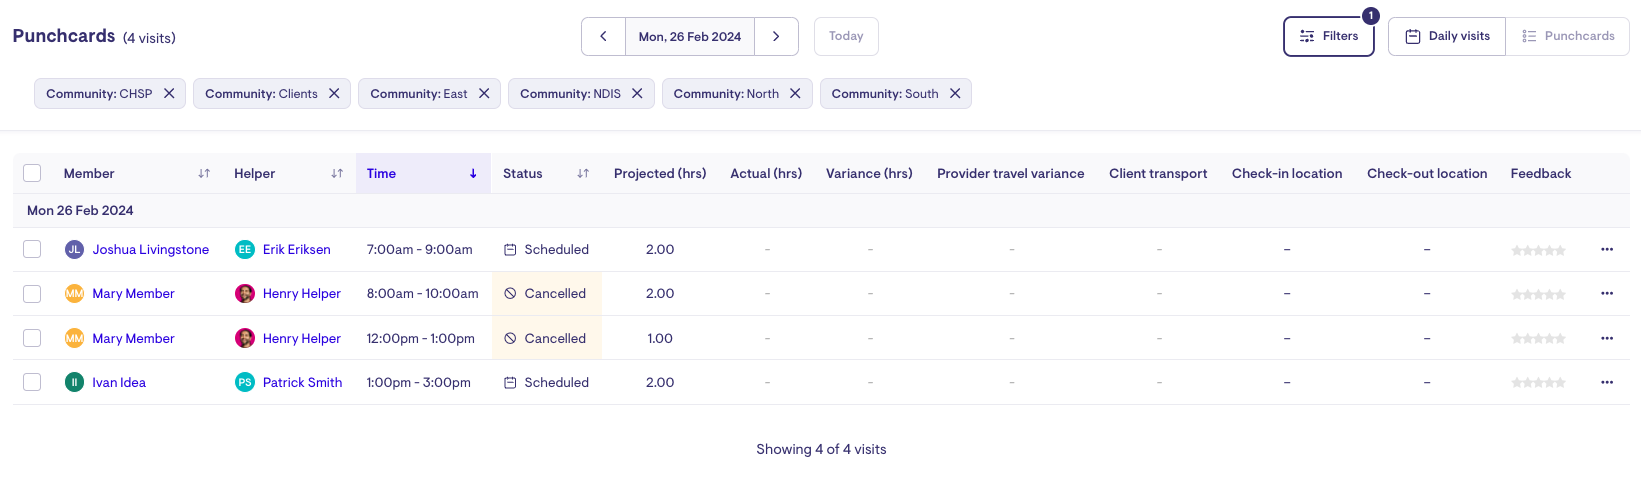
Task: Open the date picker showing Mon, 26 Feb 2024
Action: click(689, 36)
